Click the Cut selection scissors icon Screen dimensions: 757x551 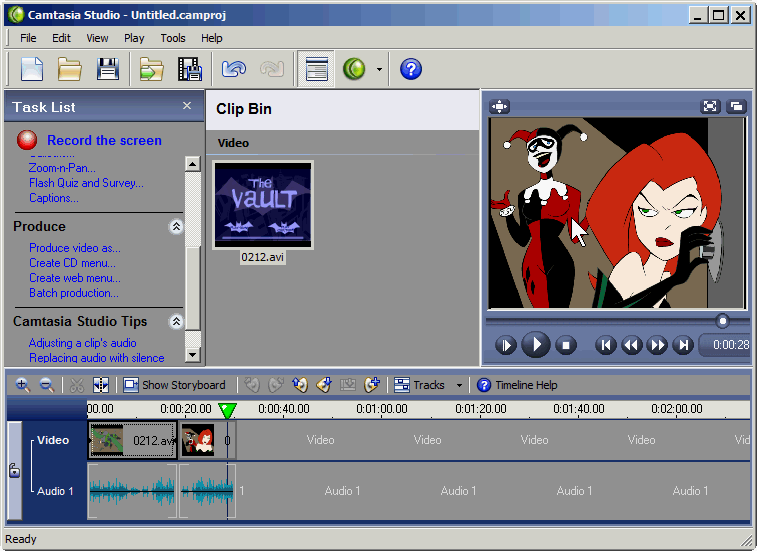(x=77, y=385)
